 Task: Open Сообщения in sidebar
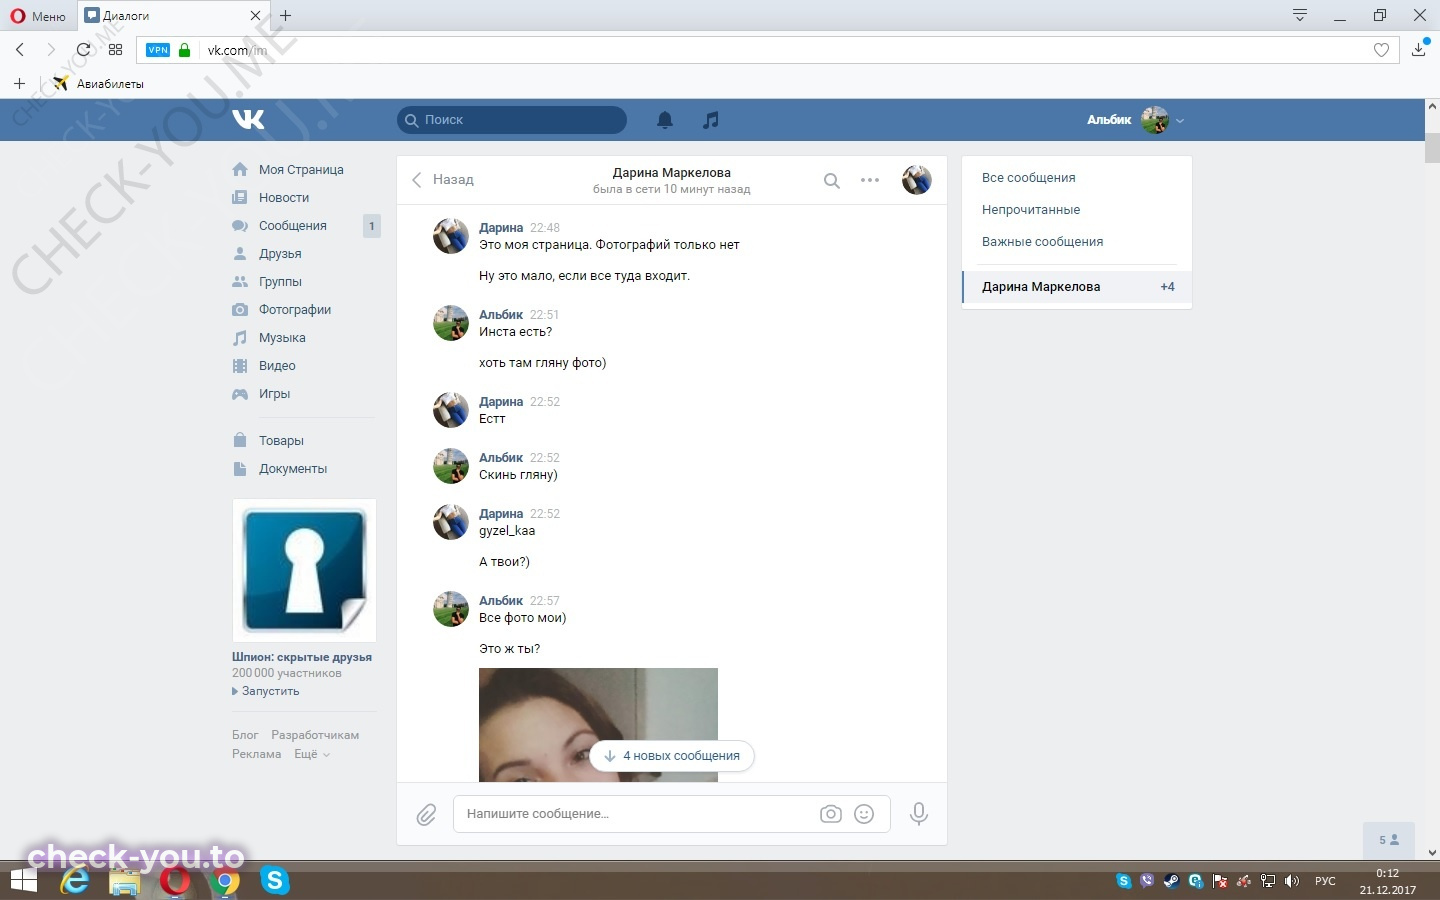click(293, 226)
